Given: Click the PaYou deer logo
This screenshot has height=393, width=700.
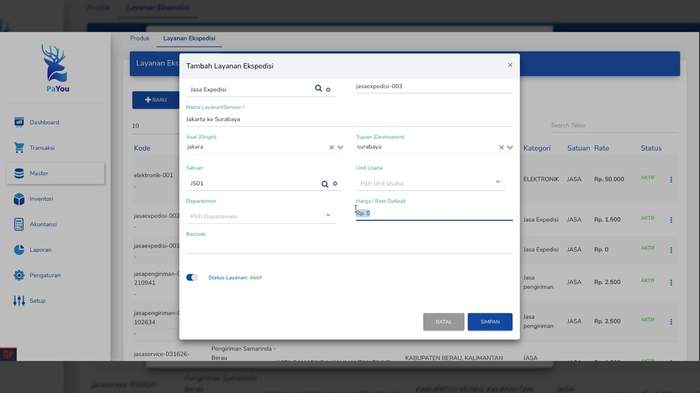Looking at the screenshot, I should [x=56, y=68].
